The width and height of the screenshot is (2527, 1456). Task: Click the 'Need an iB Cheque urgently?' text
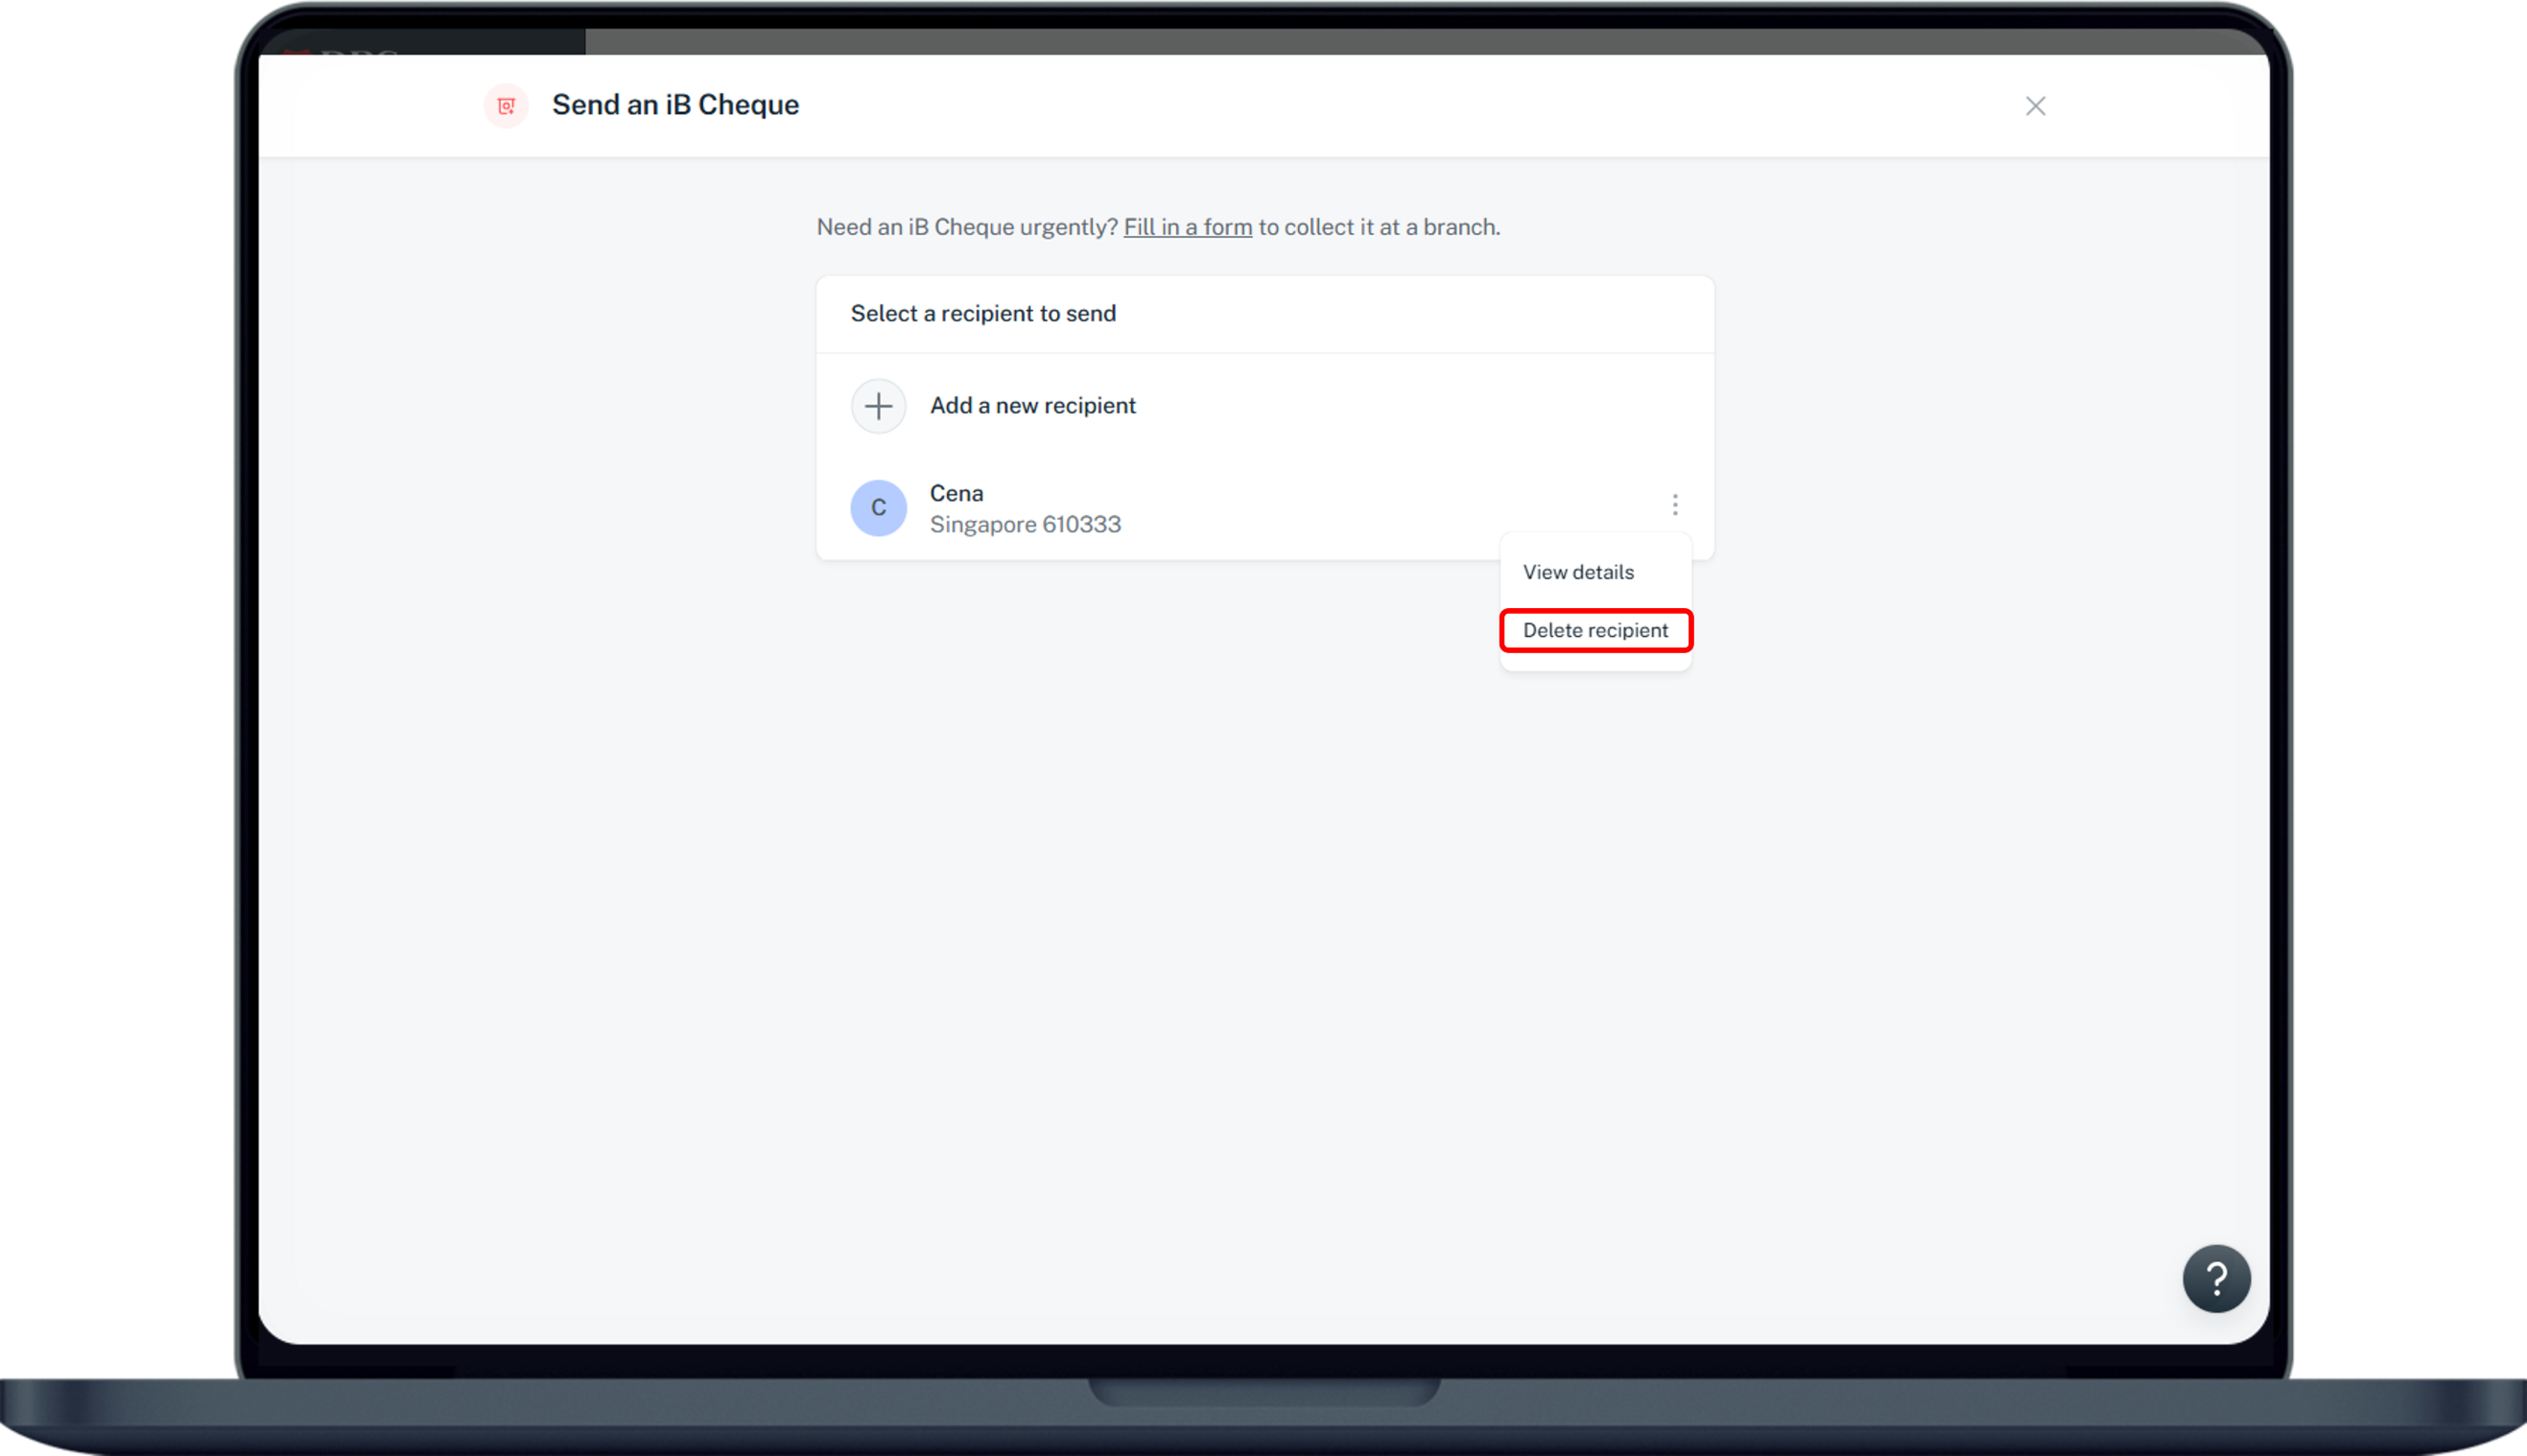coord(966,228)
